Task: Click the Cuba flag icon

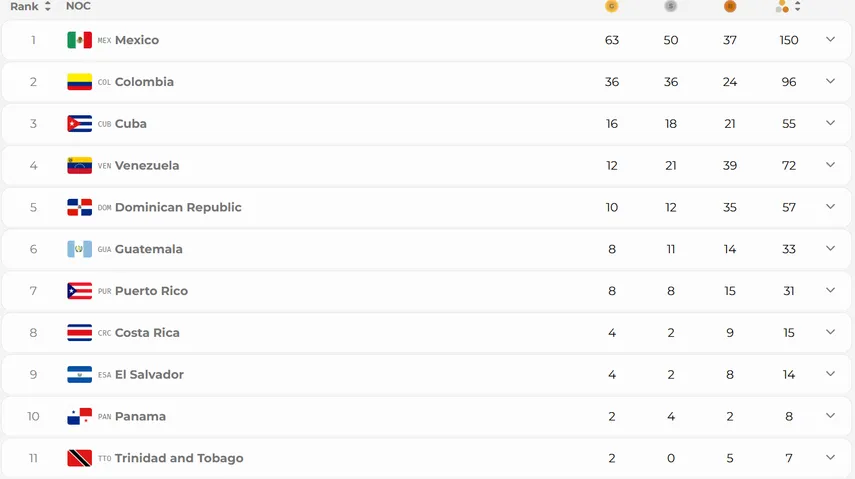Action: pyautogui.click(x=80, y=124)
